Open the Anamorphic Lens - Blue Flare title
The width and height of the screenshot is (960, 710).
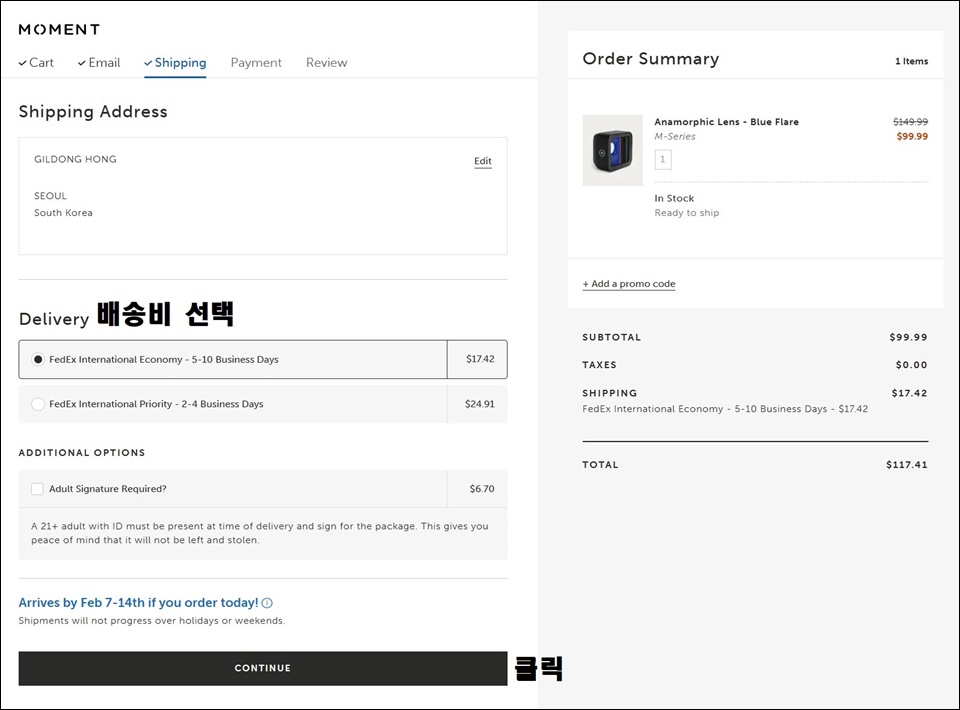[726, 122]
